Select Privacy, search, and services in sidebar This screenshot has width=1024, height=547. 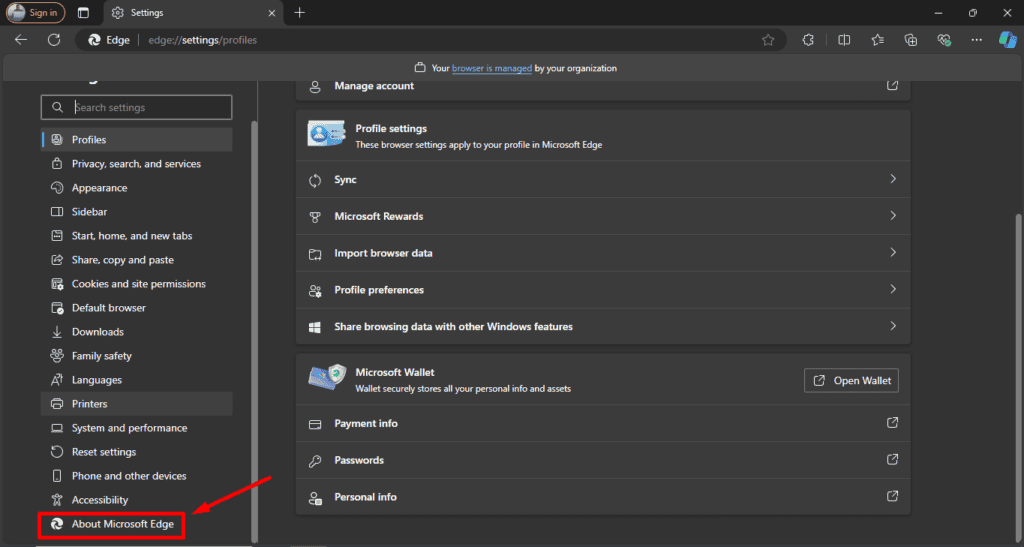(x=136, y=164)
